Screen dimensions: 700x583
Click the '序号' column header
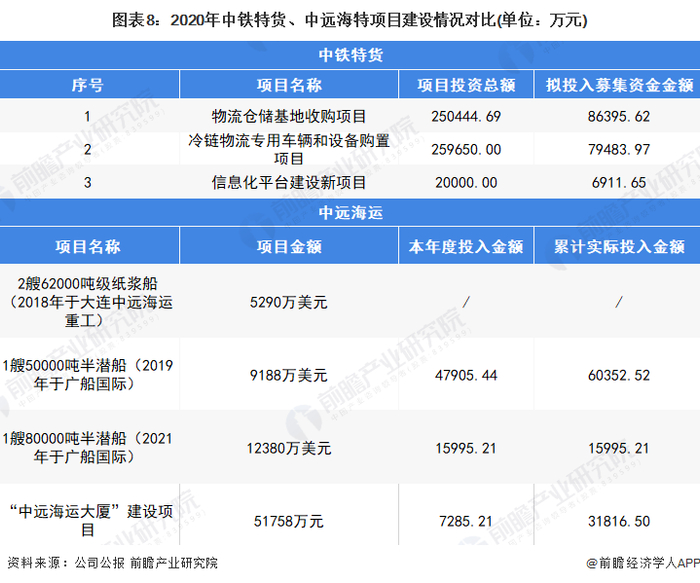point(88,85)
